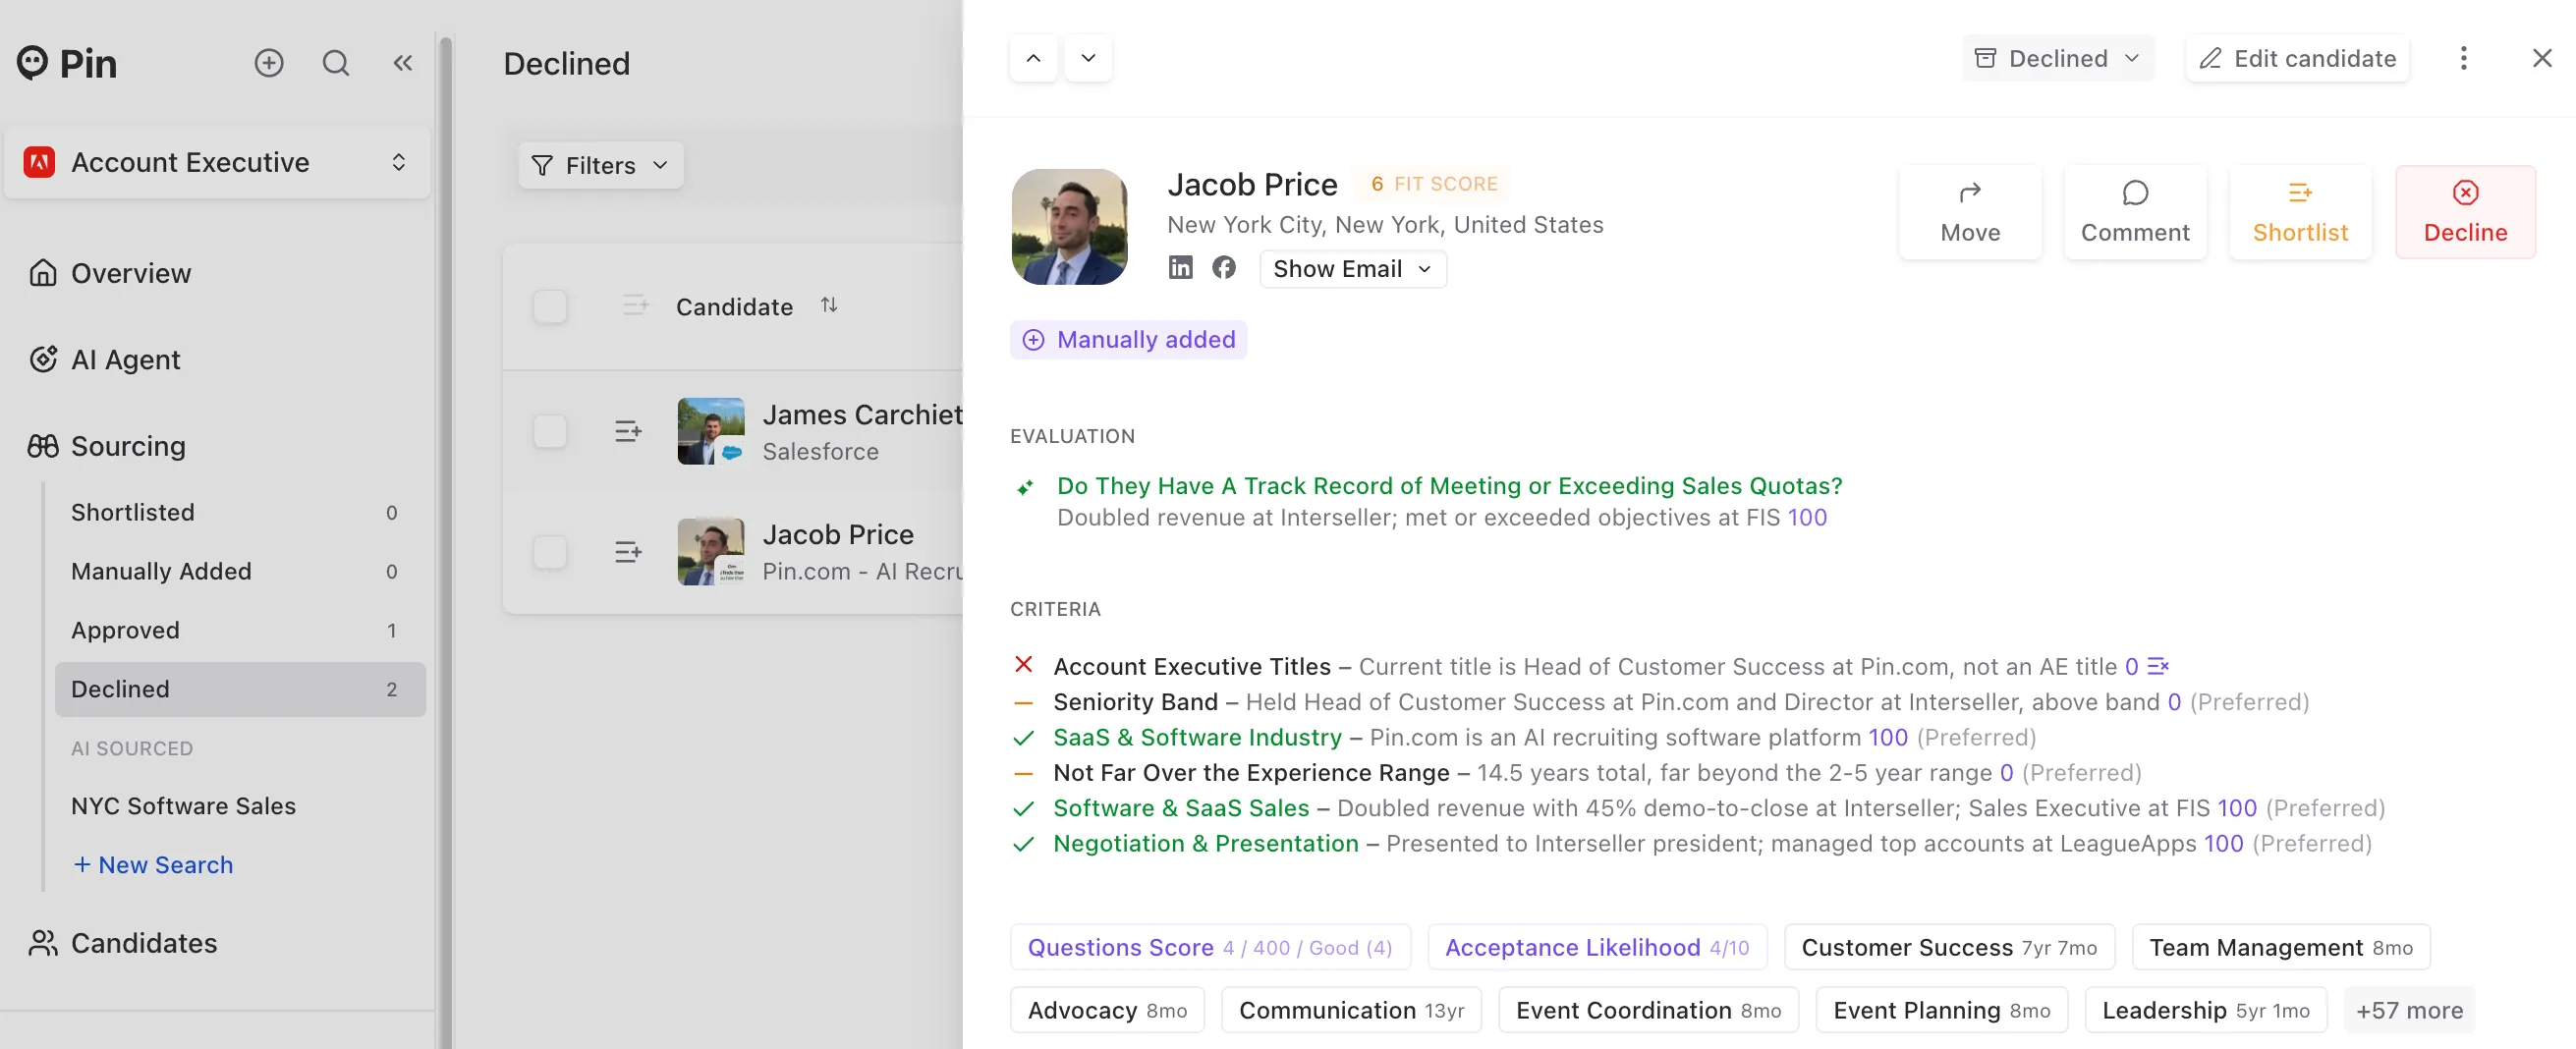Image resolution: width=2576 pixels, height=1049 pixels.
Task: Open NYC Software Sales search
Action: [x=183, y=805]
